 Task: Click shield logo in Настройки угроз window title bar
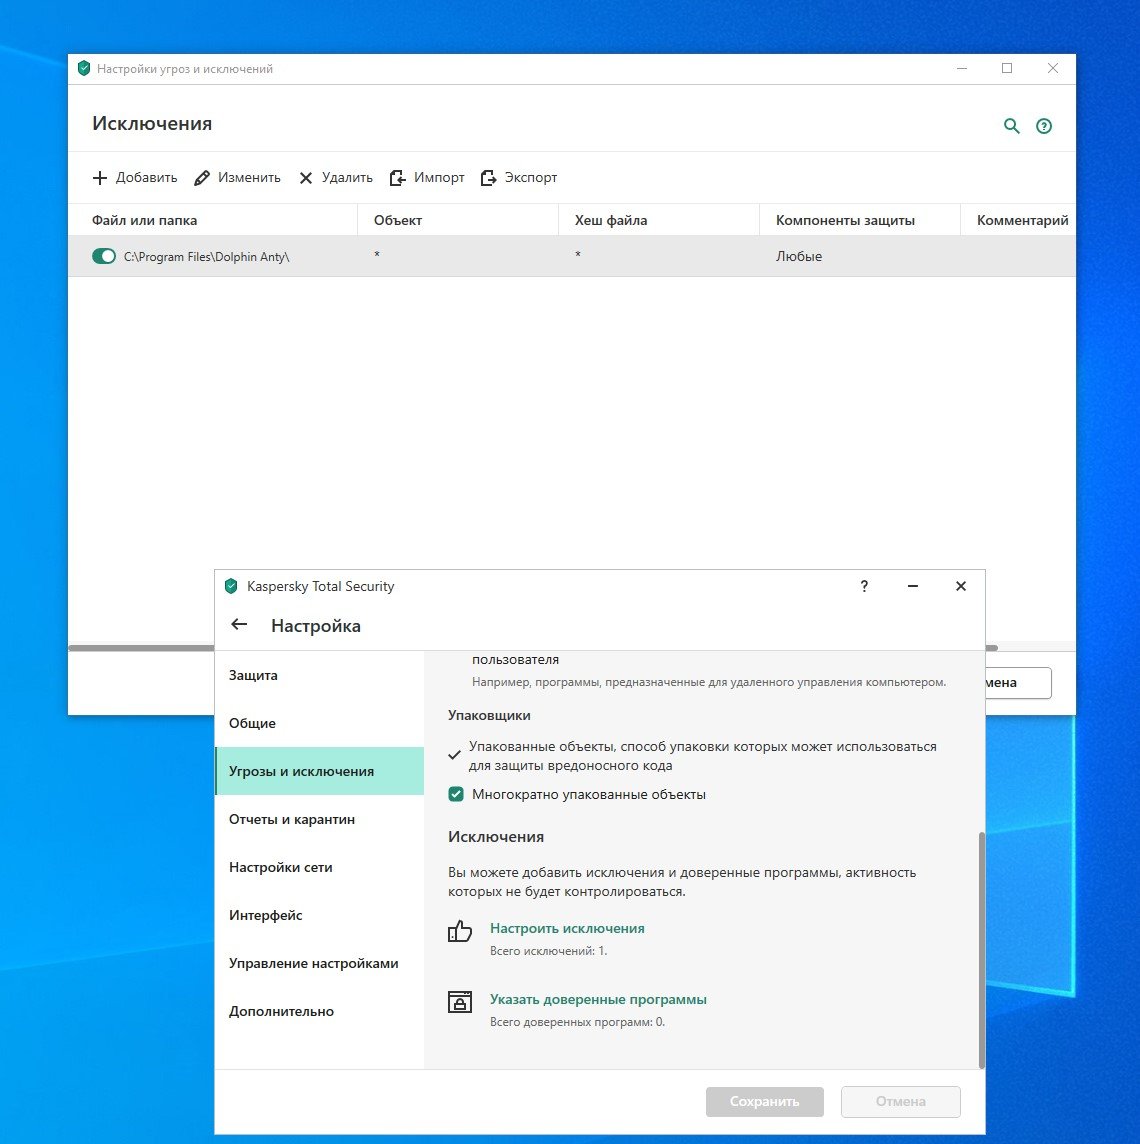(x=84, y=69)
